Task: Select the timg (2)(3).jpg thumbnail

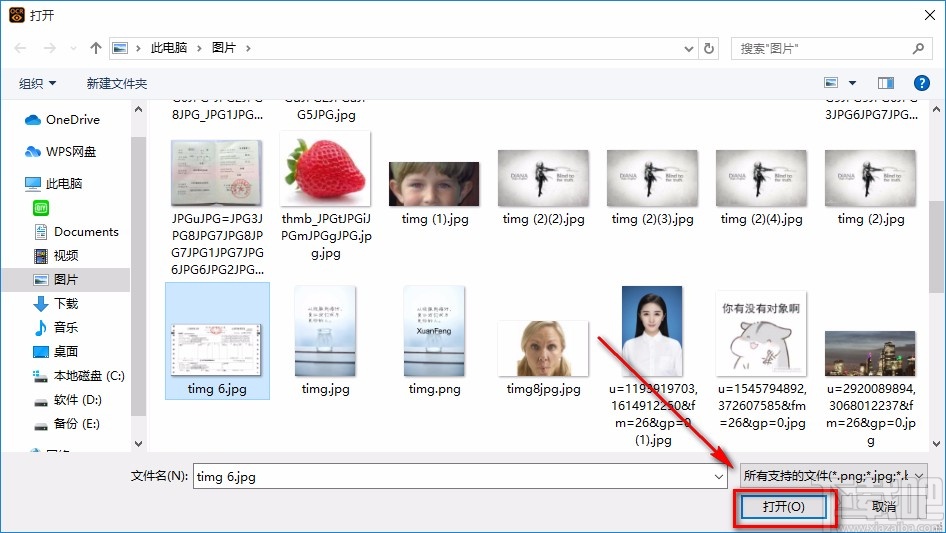Action: [652, 177]
